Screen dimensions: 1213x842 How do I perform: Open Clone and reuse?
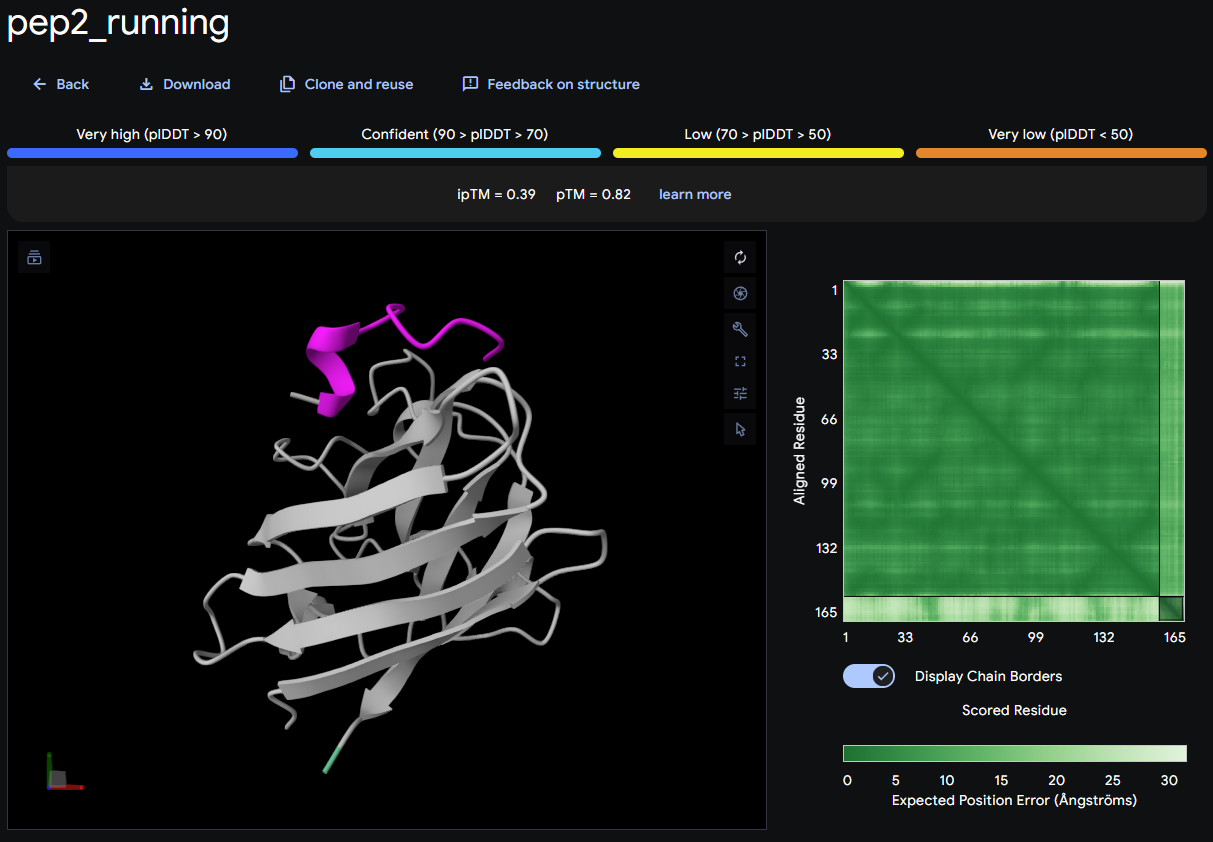coord(346,84)
